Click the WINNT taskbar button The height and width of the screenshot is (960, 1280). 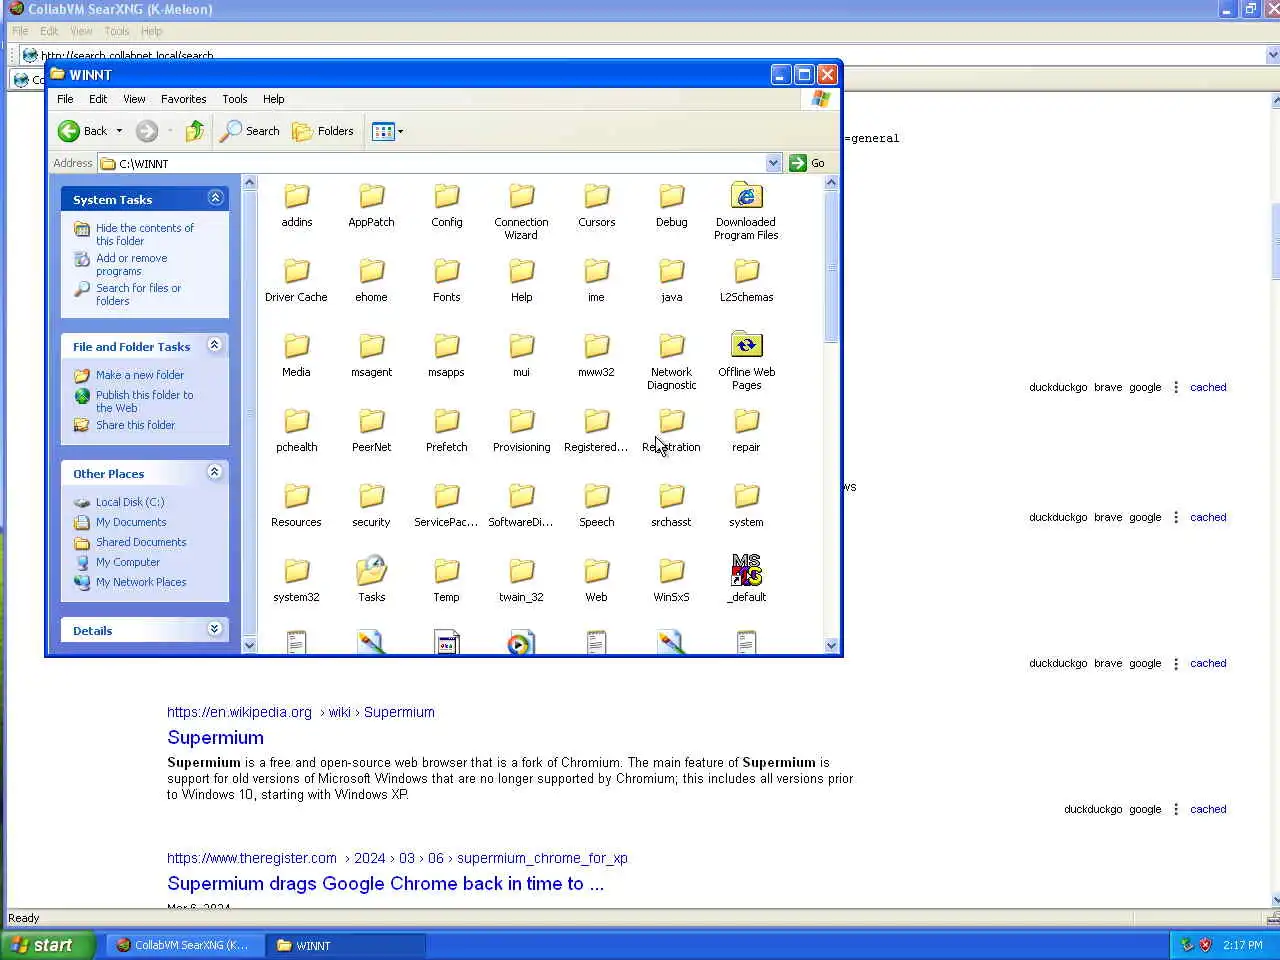click(346, 945)
